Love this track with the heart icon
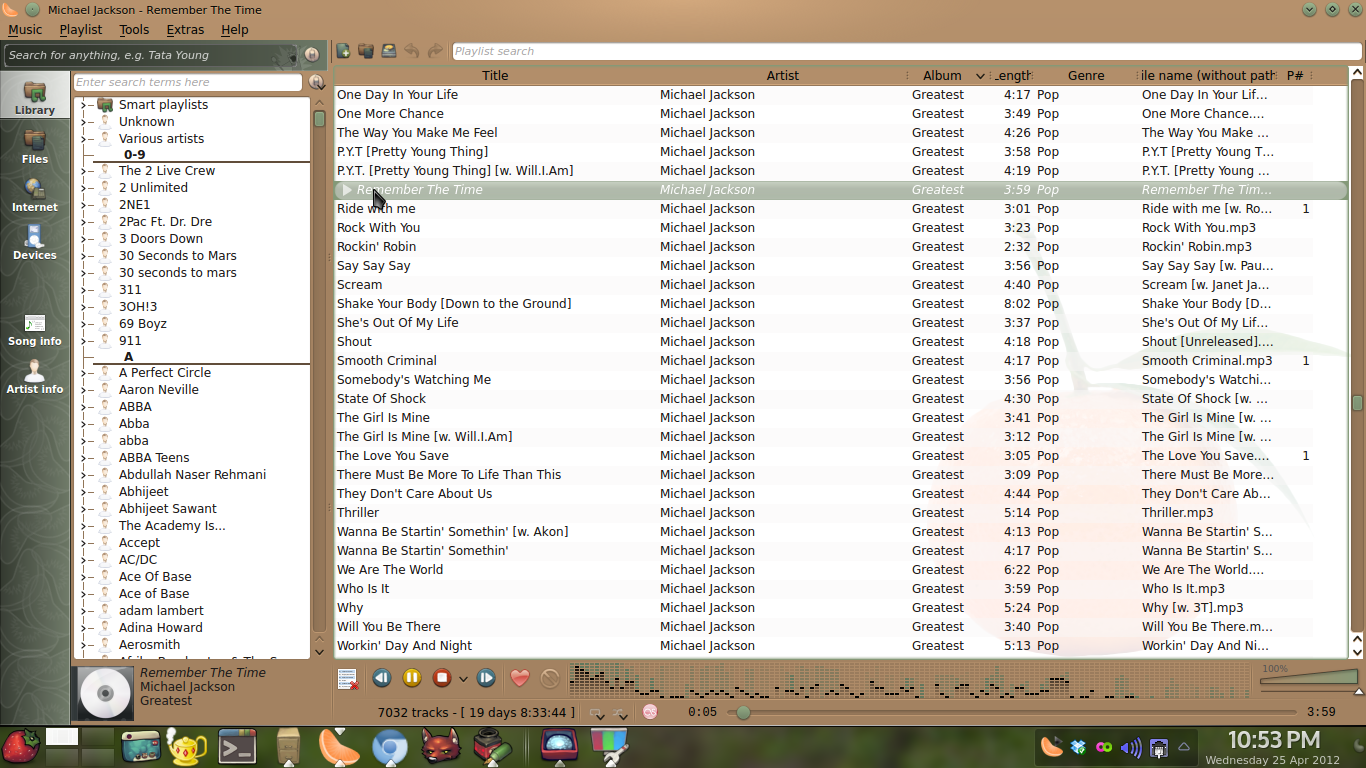This screenshot has width=1366, height=768. [520, 678]
